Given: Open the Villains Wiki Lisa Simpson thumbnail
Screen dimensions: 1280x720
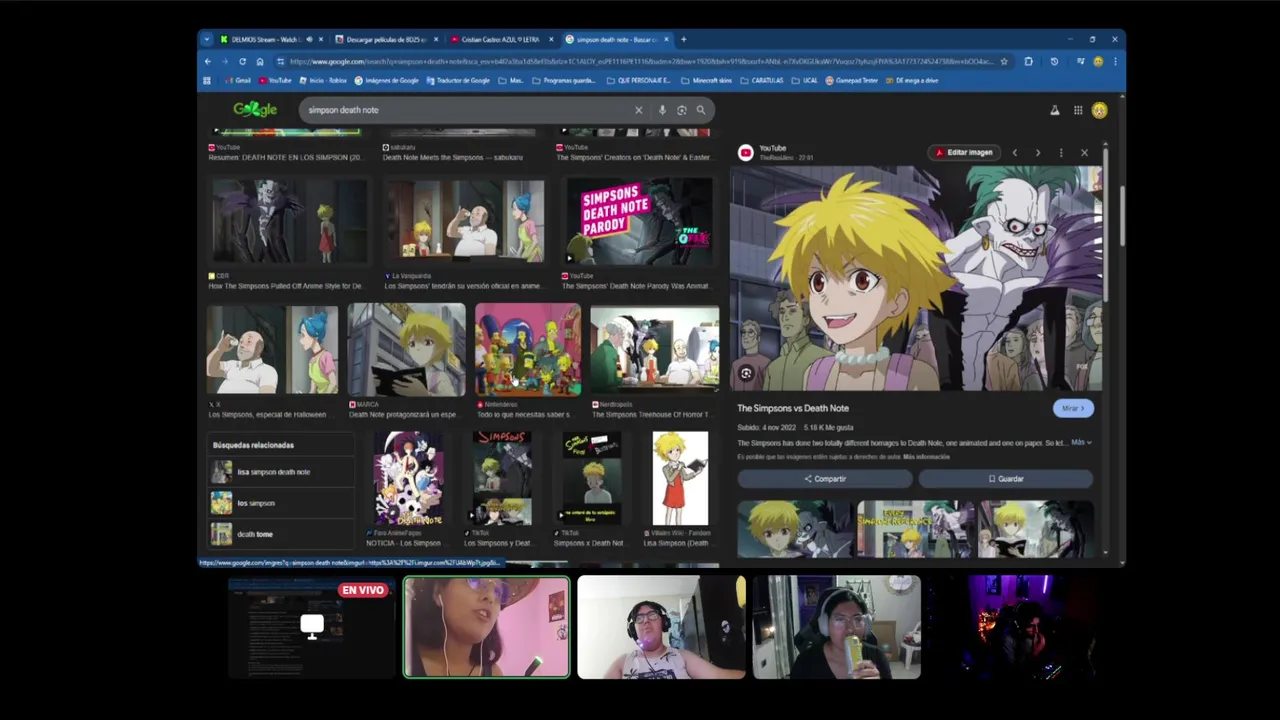Looking at the screenshot, I should coord(680,478).
